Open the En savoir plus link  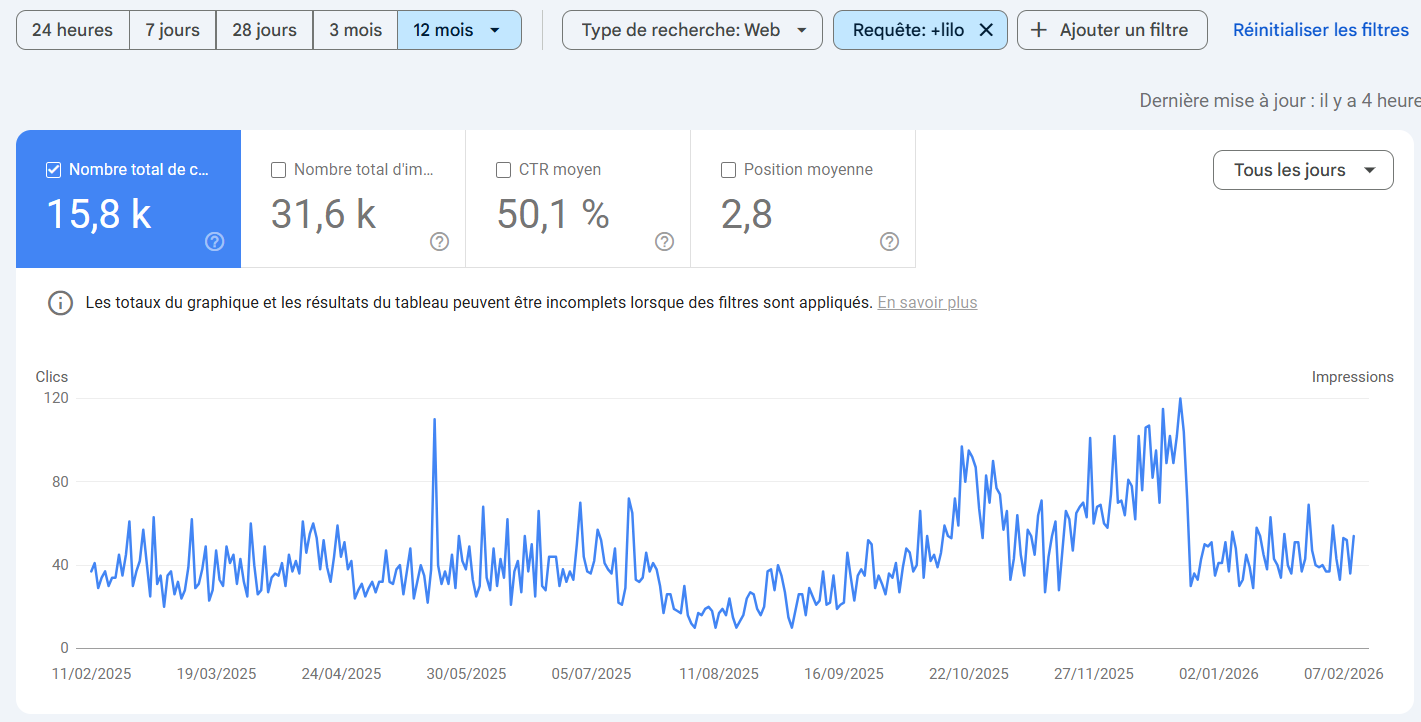[927, 303]
